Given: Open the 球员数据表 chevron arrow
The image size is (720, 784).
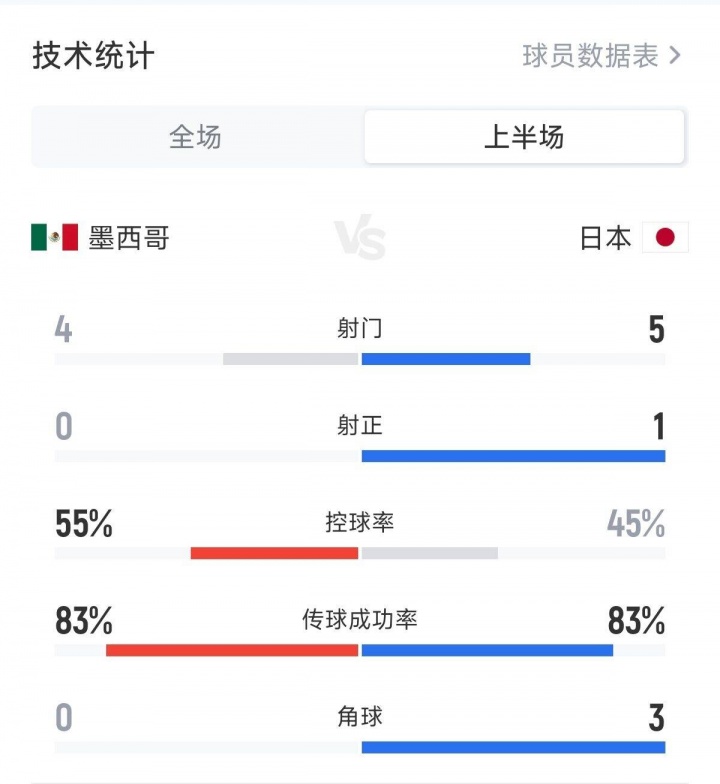Looking at the screenshot, I should click(675, 55).
